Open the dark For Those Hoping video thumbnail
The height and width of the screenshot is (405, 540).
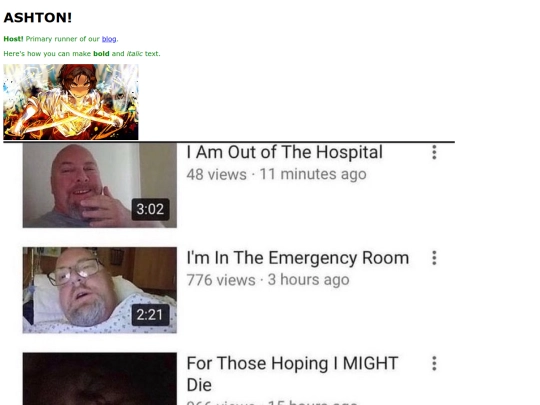(x=100, y=378)
